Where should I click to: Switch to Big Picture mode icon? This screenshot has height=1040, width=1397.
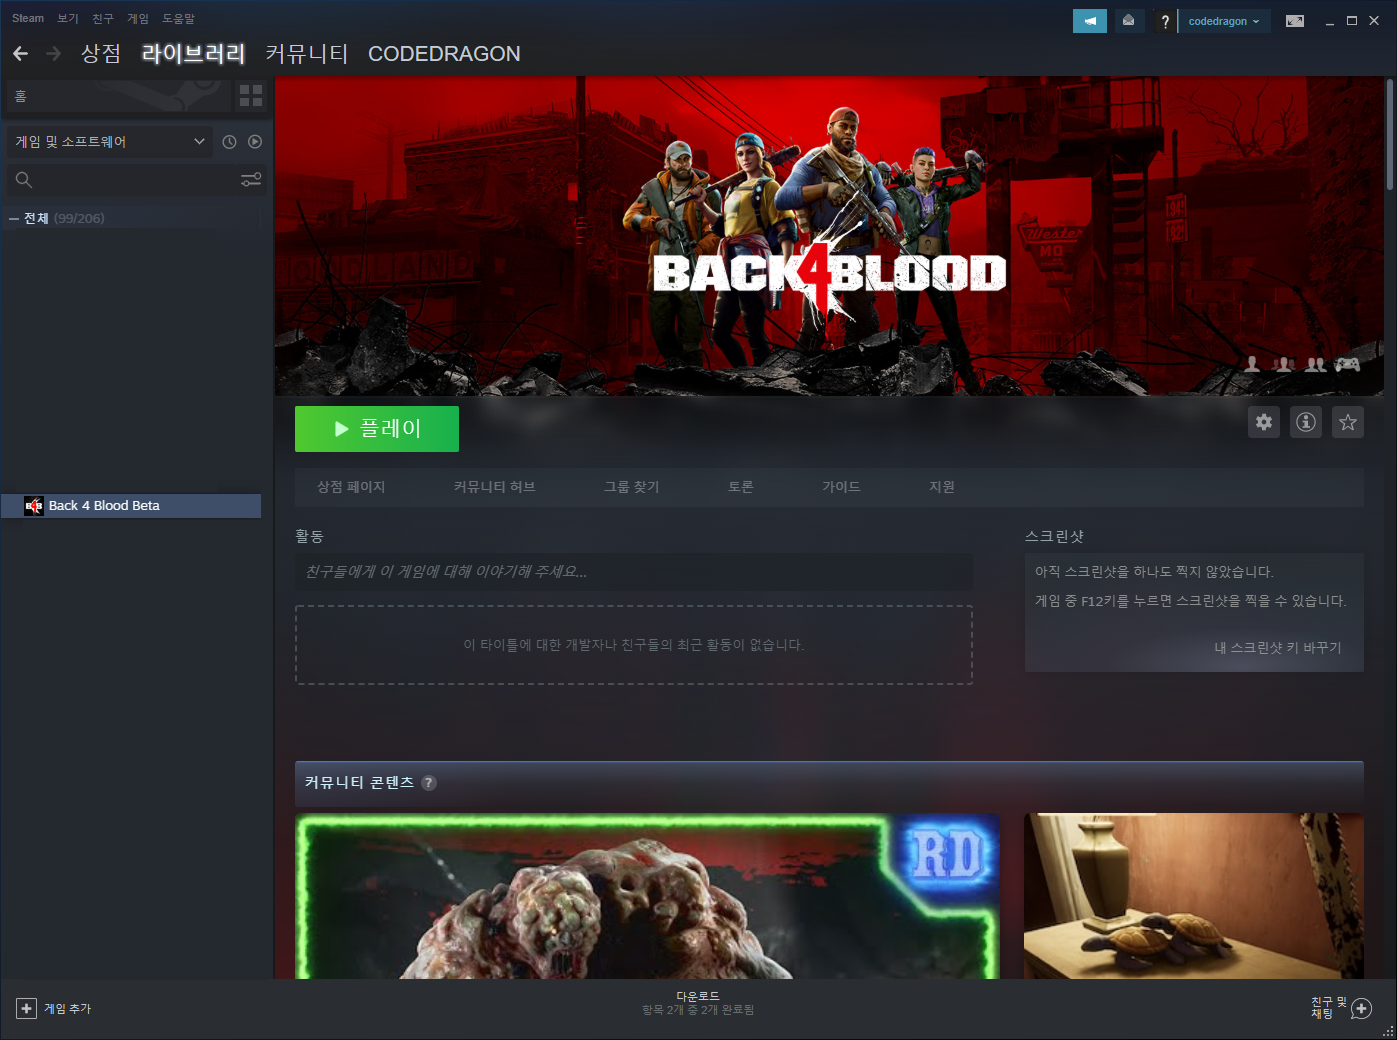1295,21
